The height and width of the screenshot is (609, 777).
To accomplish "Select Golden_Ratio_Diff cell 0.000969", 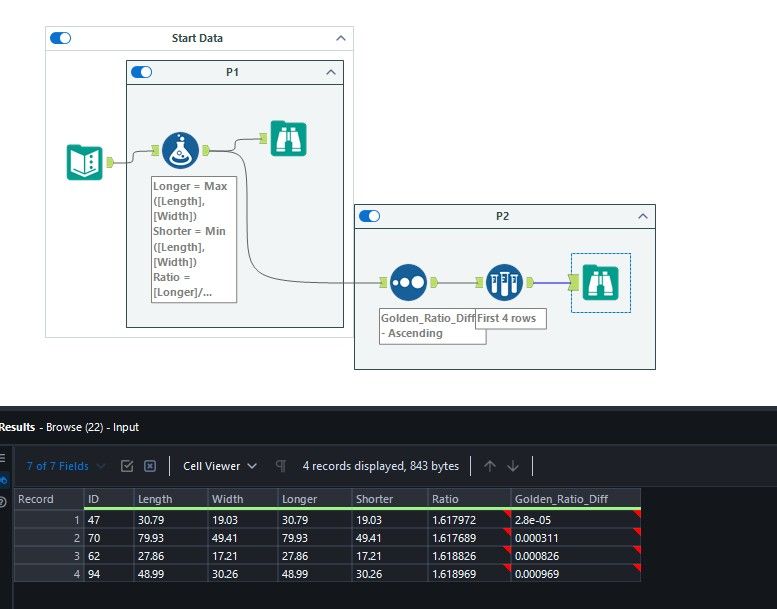I will point(576,574).
